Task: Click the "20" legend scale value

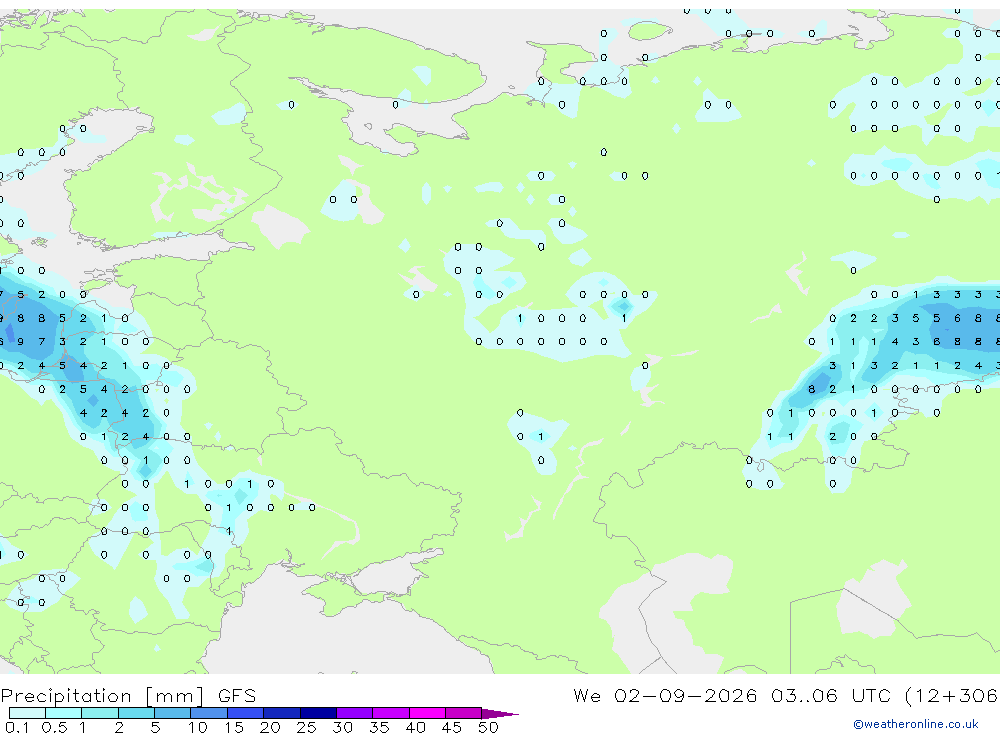Action: pyautogui.click(x=270, y=727)
